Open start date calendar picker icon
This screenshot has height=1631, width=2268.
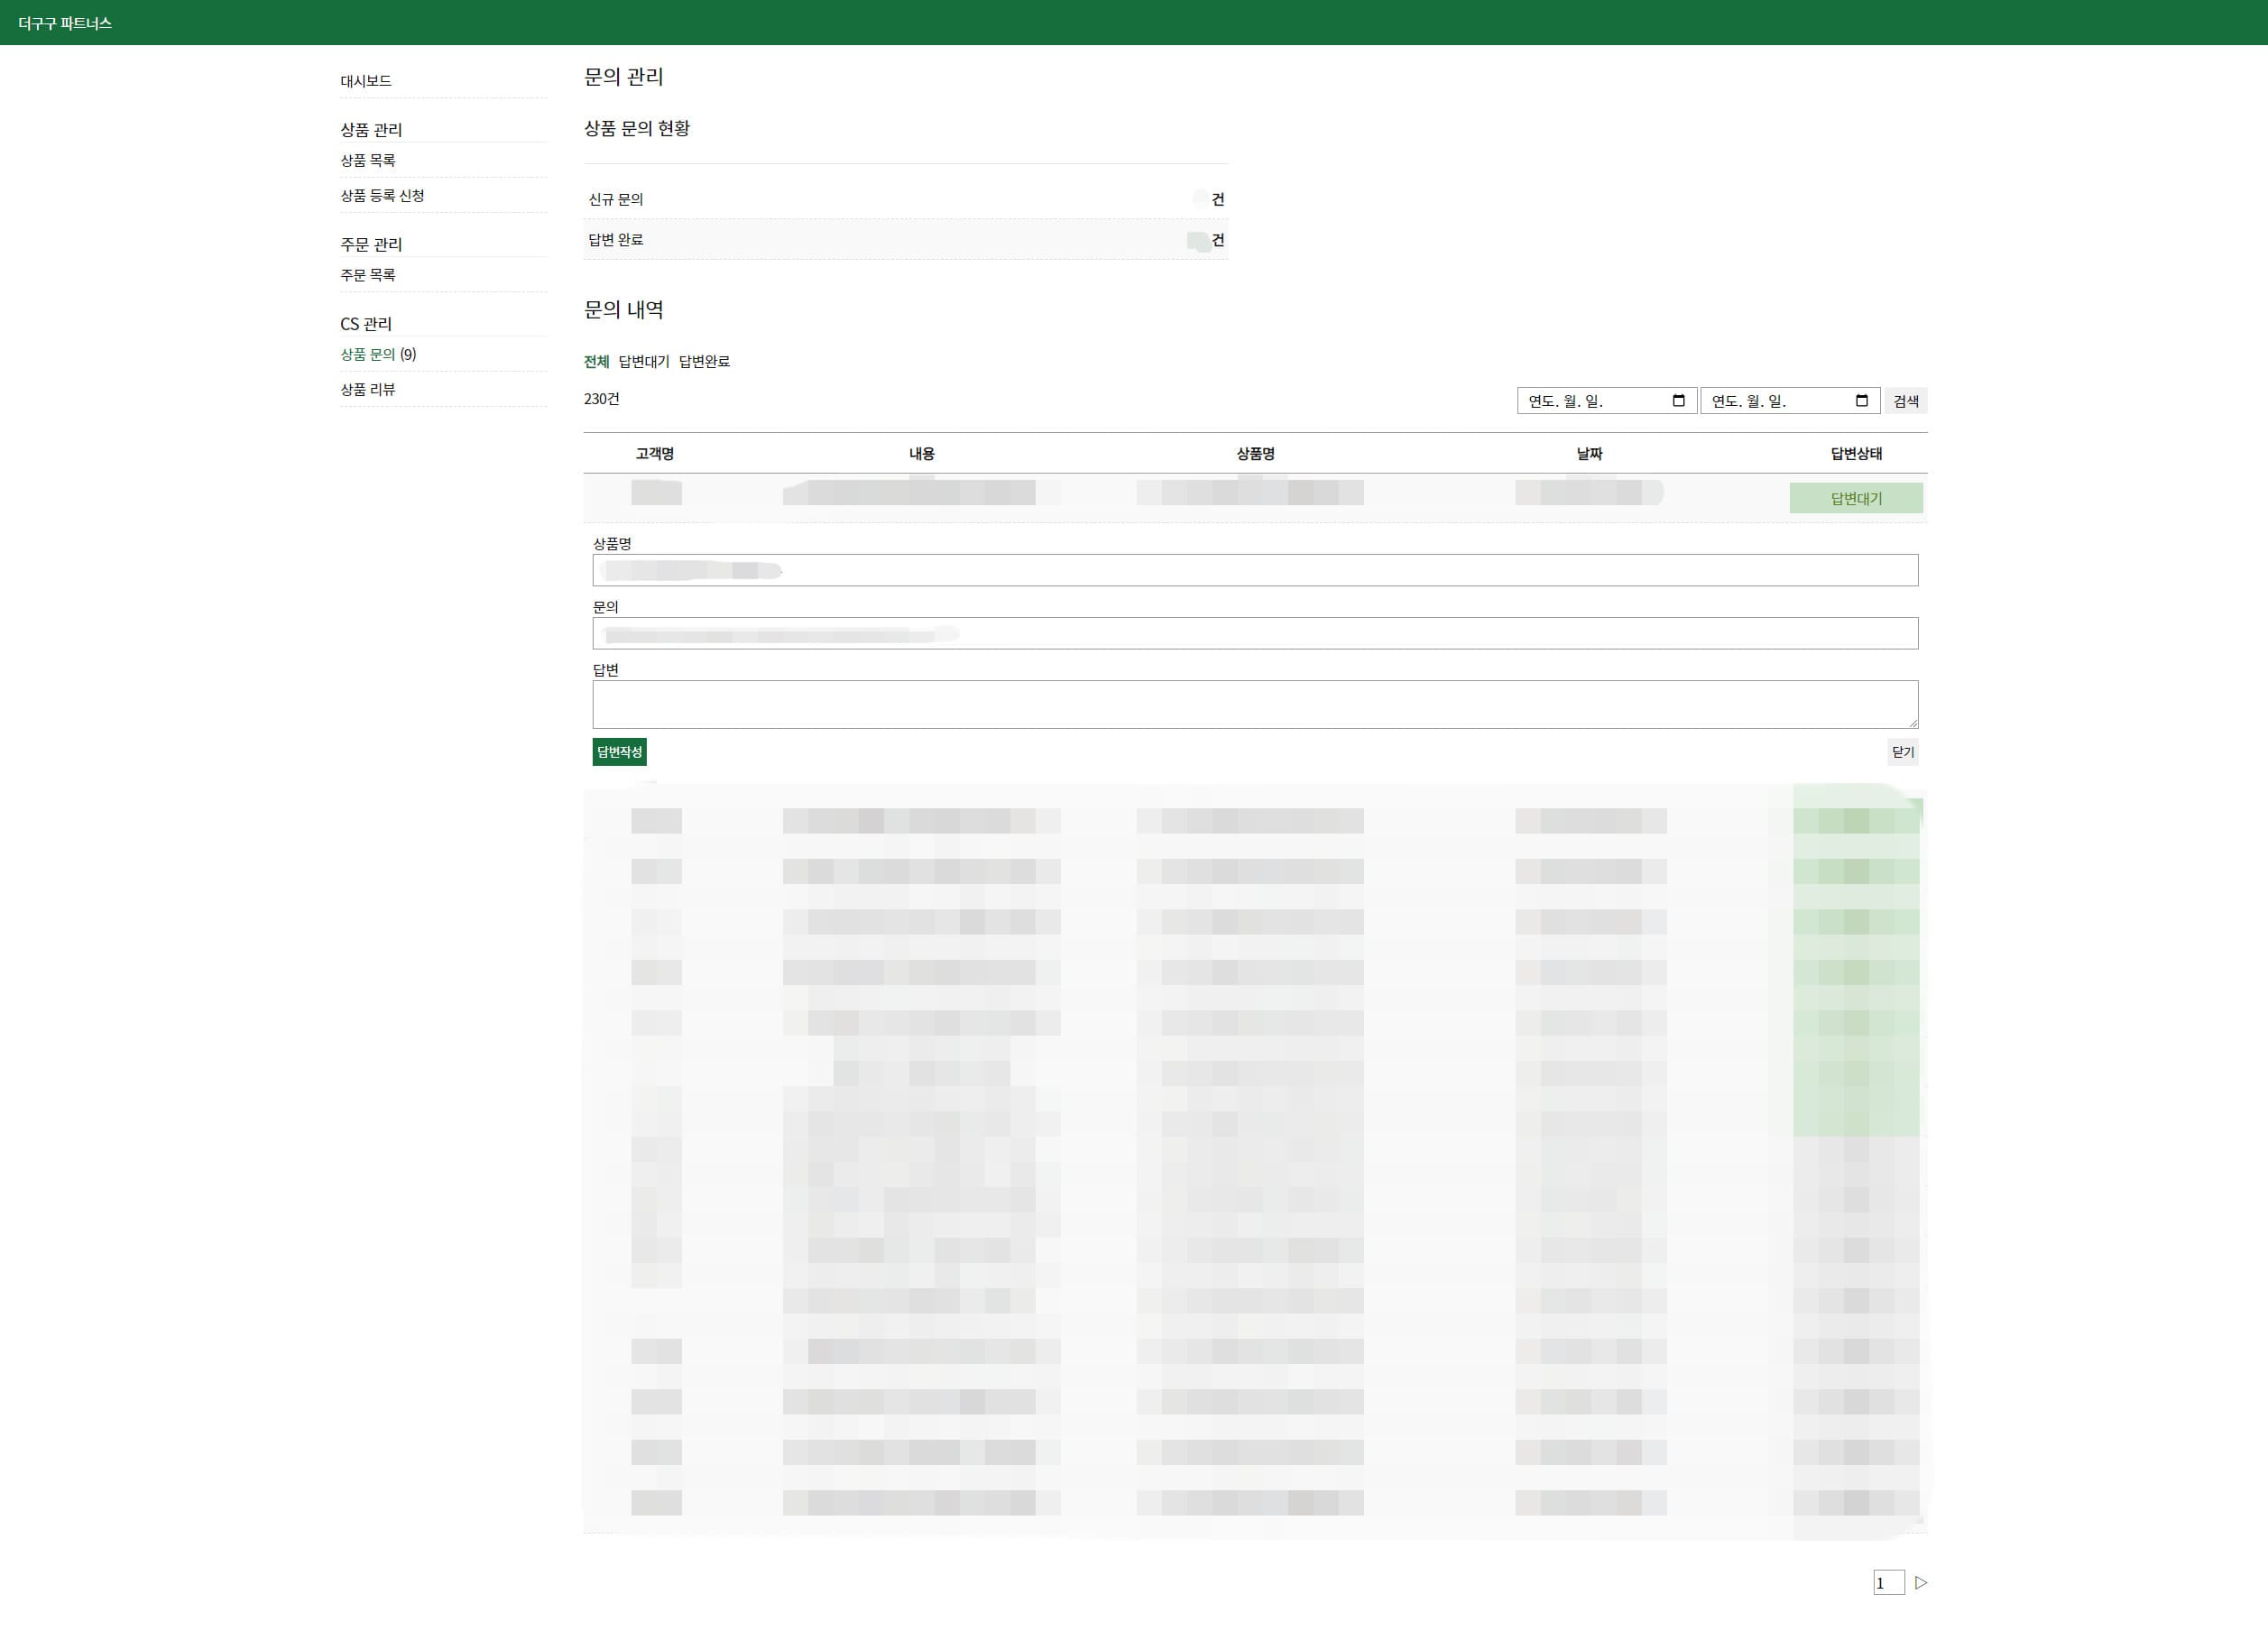point(1678,401)
